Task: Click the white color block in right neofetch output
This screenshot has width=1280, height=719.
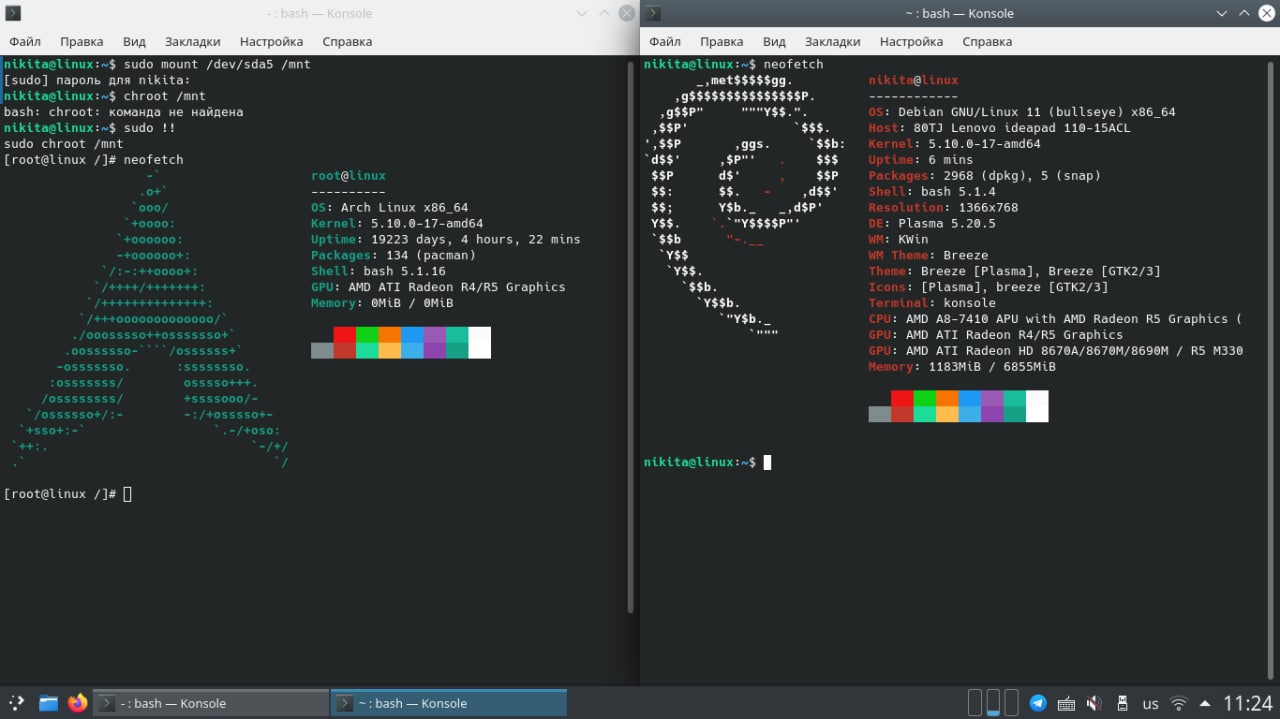Action: coord(1037,406)
